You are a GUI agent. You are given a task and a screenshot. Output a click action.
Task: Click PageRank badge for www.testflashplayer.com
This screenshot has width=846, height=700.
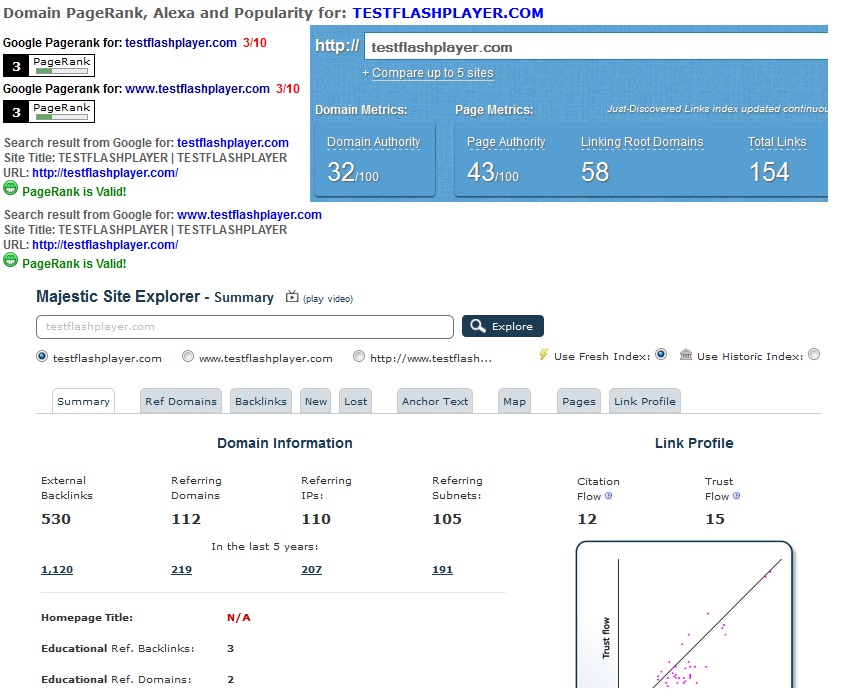click(49, 111)
